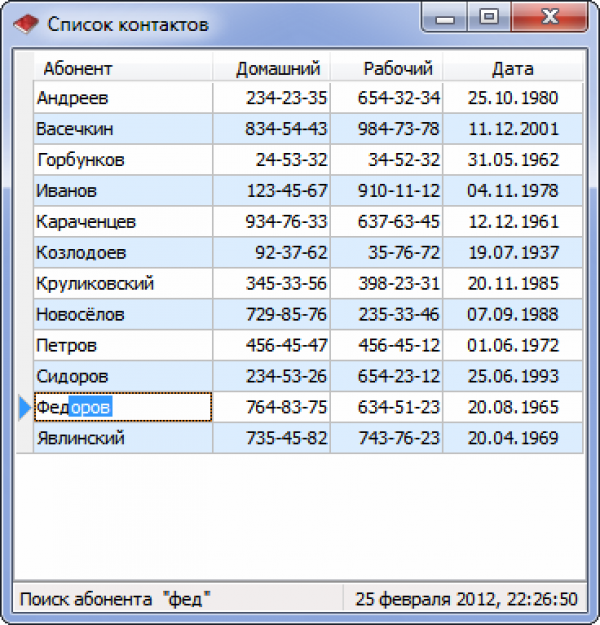Image resolution: width=600 pixels, height=625 pixels.
Task: Click in the Федоров edit field
Action: click(x=123, y=407)
